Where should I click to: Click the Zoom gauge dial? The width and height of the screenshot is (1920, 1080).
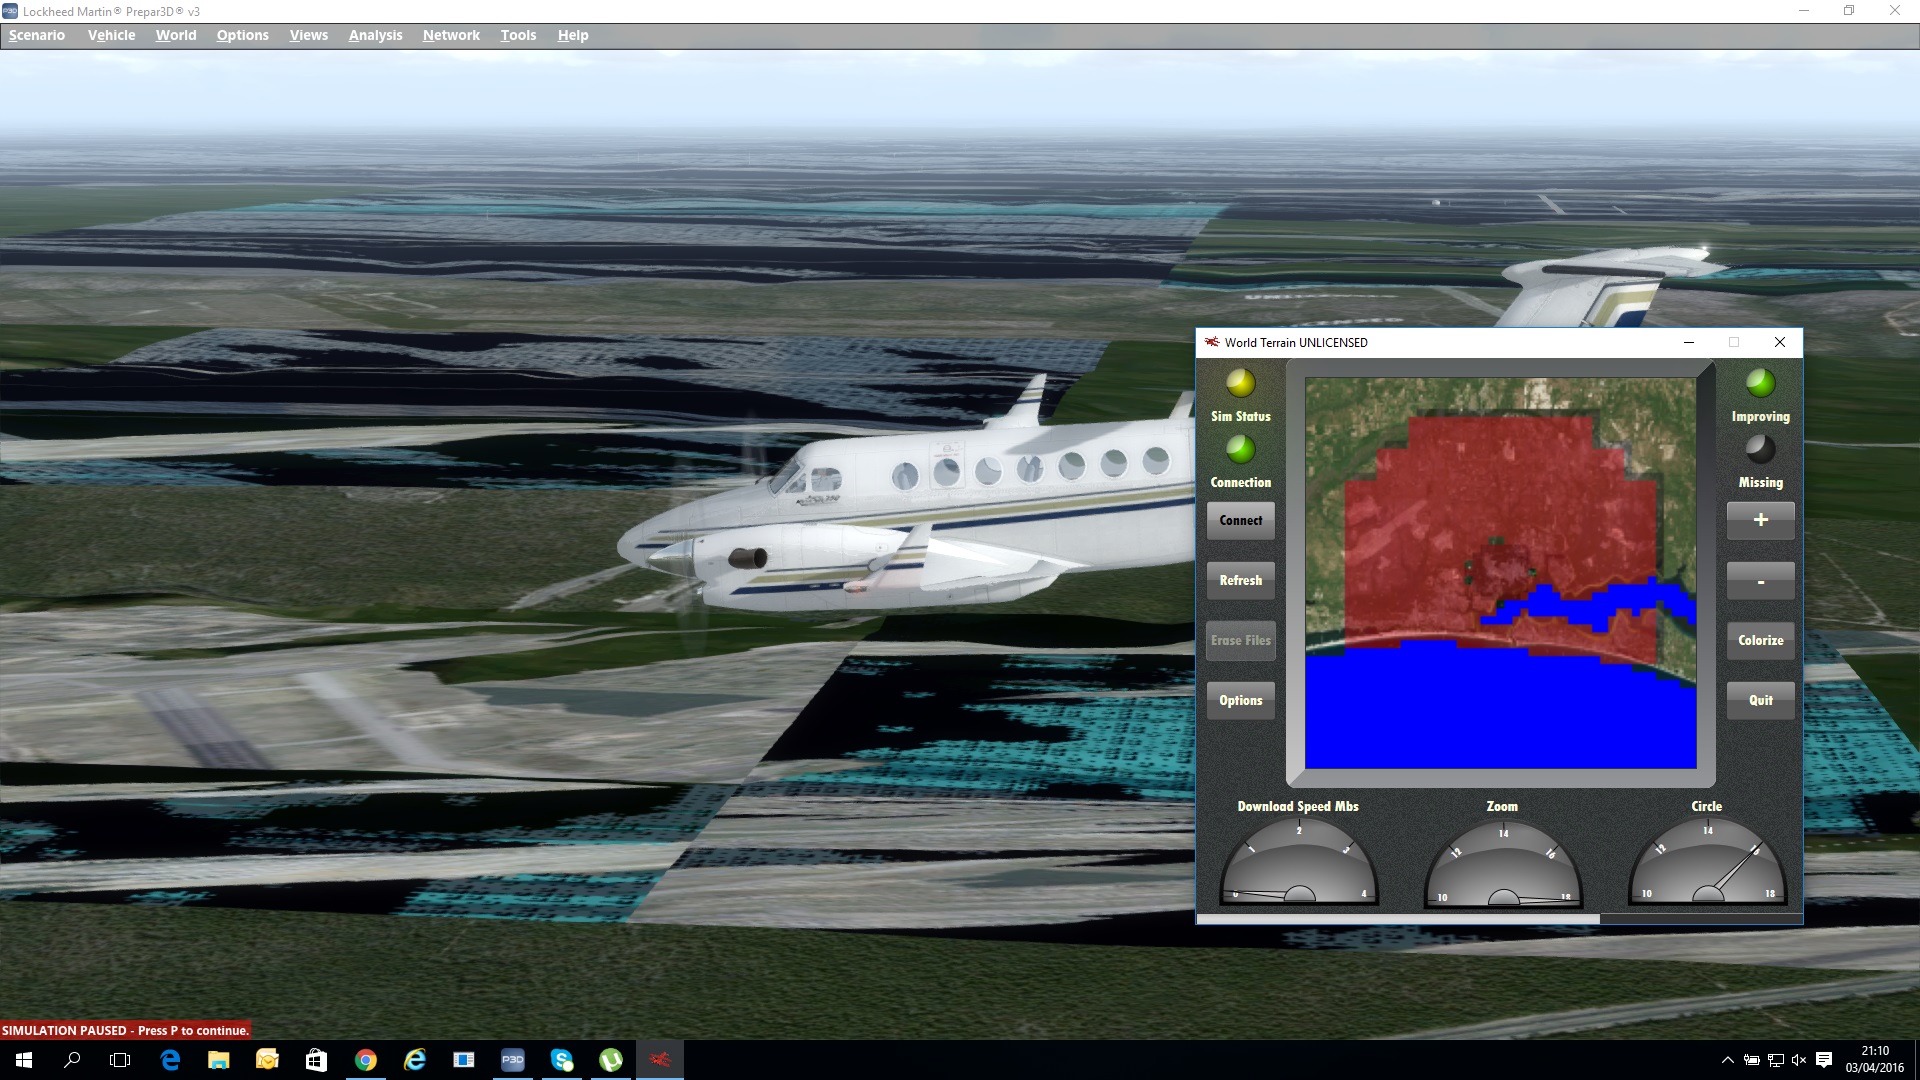coord(1503,864)
